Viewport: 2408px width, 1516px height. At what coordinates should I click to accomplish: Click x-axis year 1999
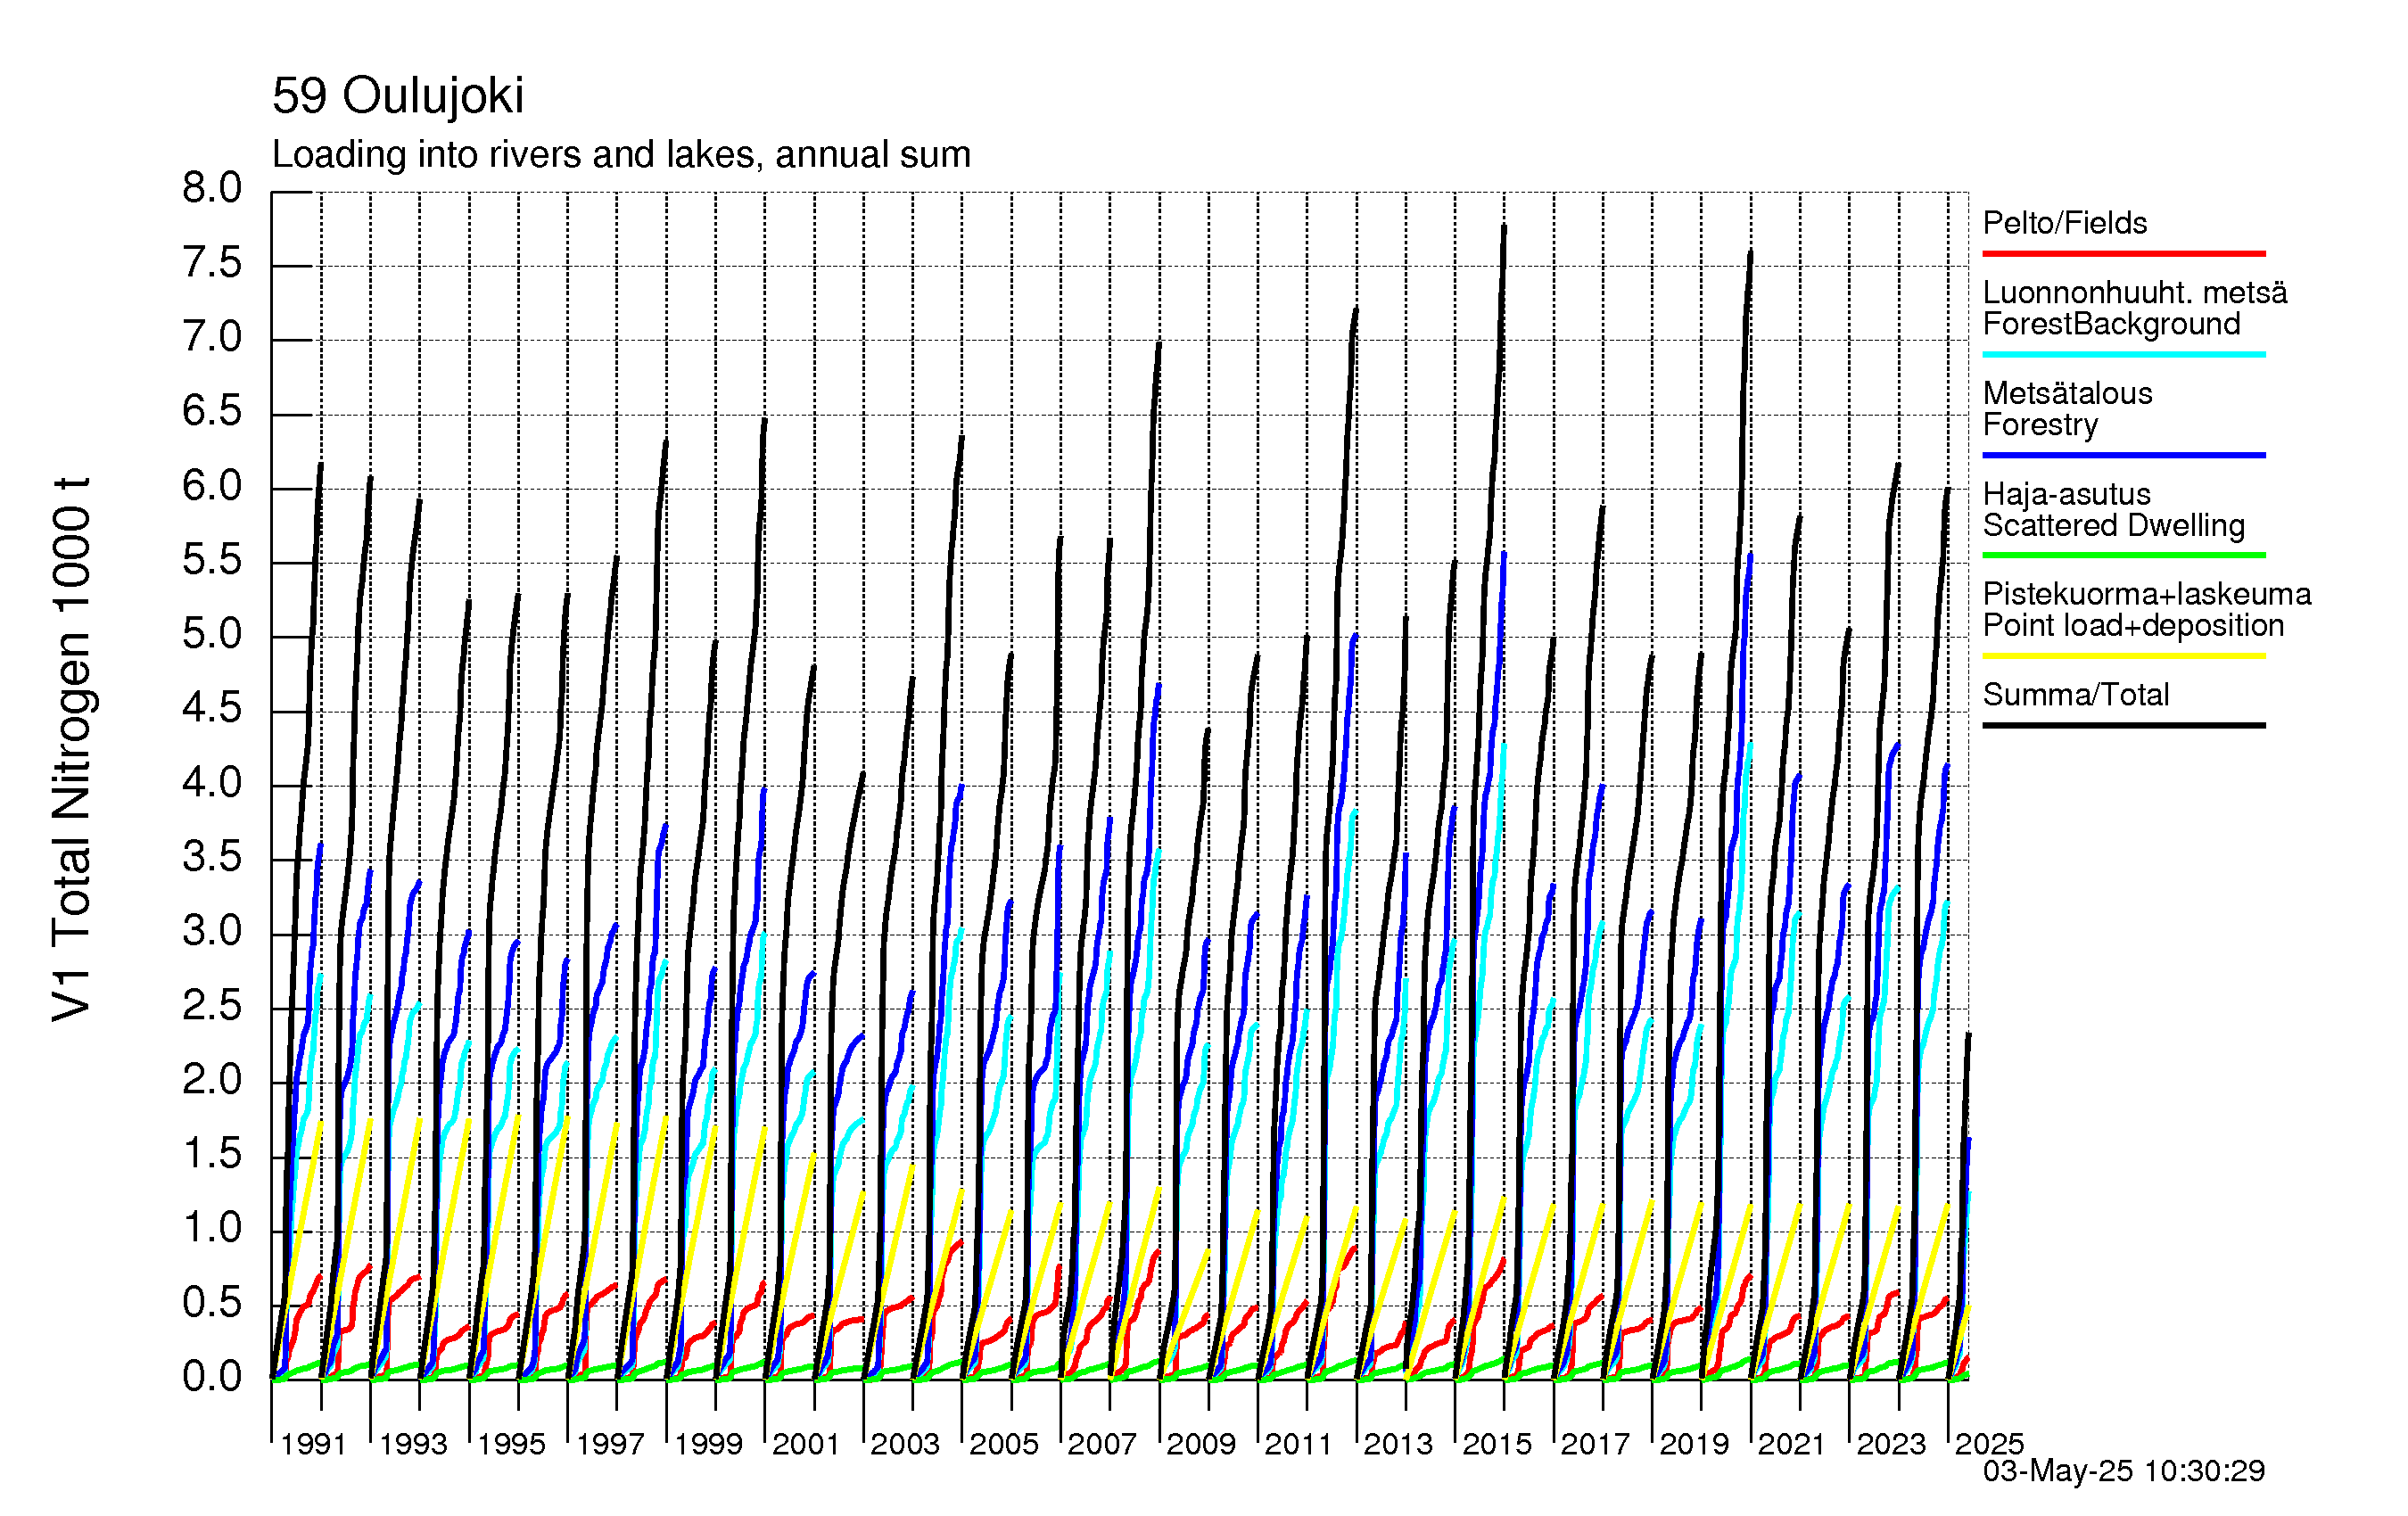708,1445
